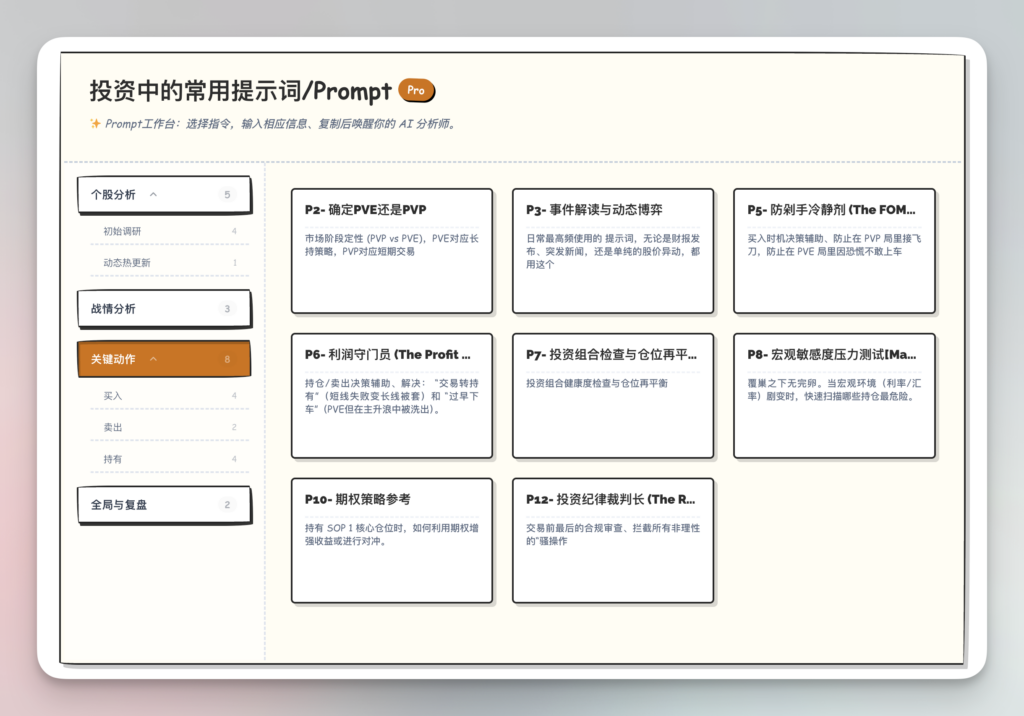The width and height of the screenshot is (1024, 716).
Task: Collapse the 个股分析 chevron arrow
Action: point(153,195)
